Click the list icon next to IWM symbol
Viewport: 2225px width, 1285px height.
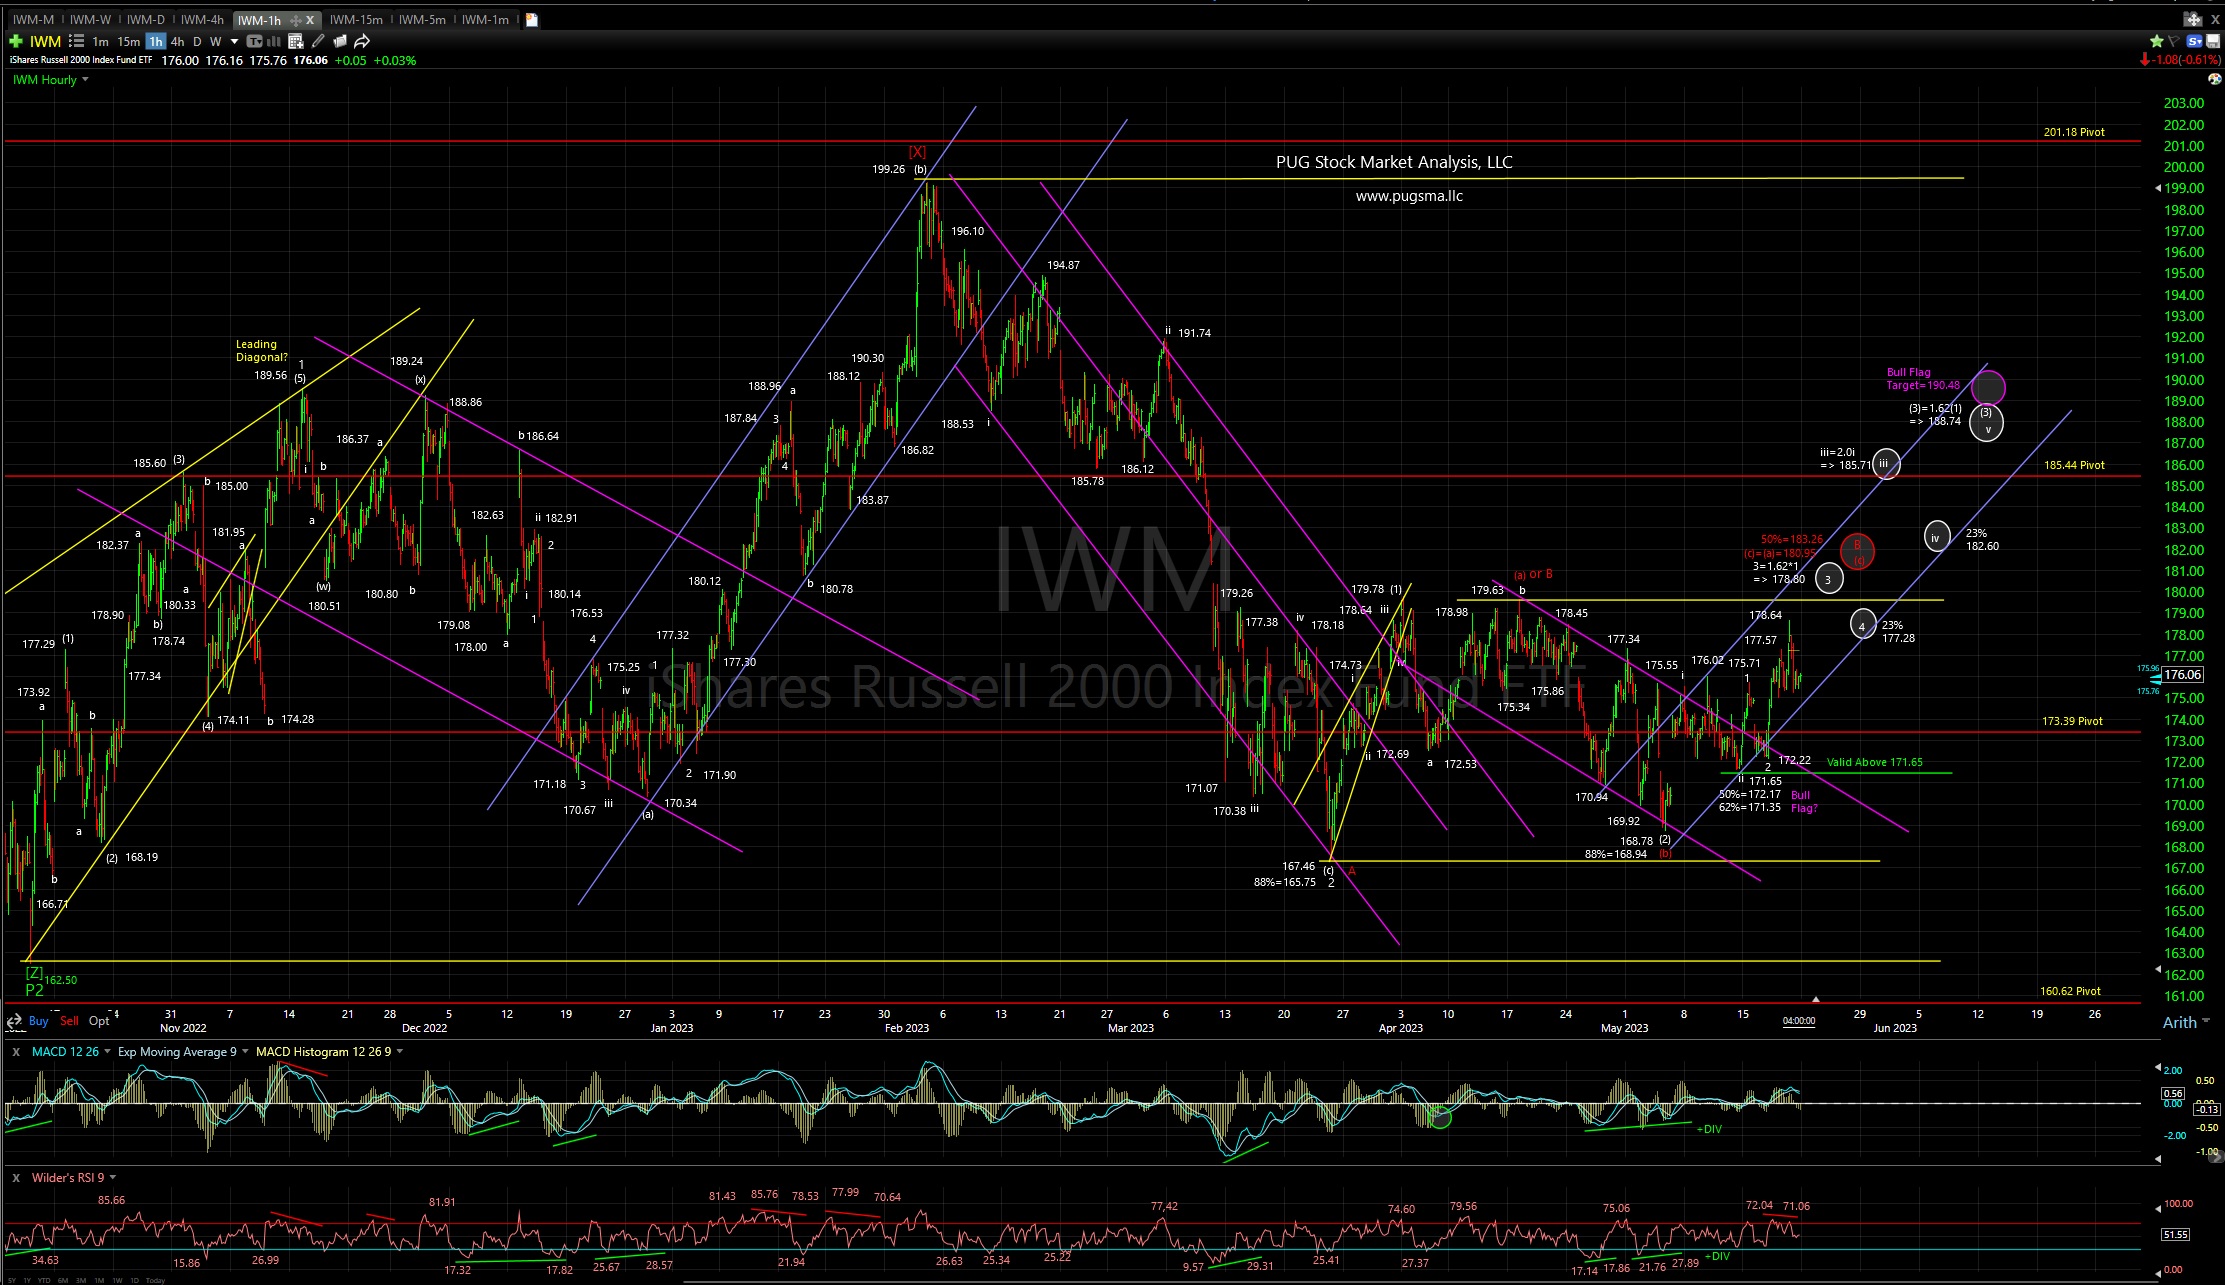[x=77, y=41]
